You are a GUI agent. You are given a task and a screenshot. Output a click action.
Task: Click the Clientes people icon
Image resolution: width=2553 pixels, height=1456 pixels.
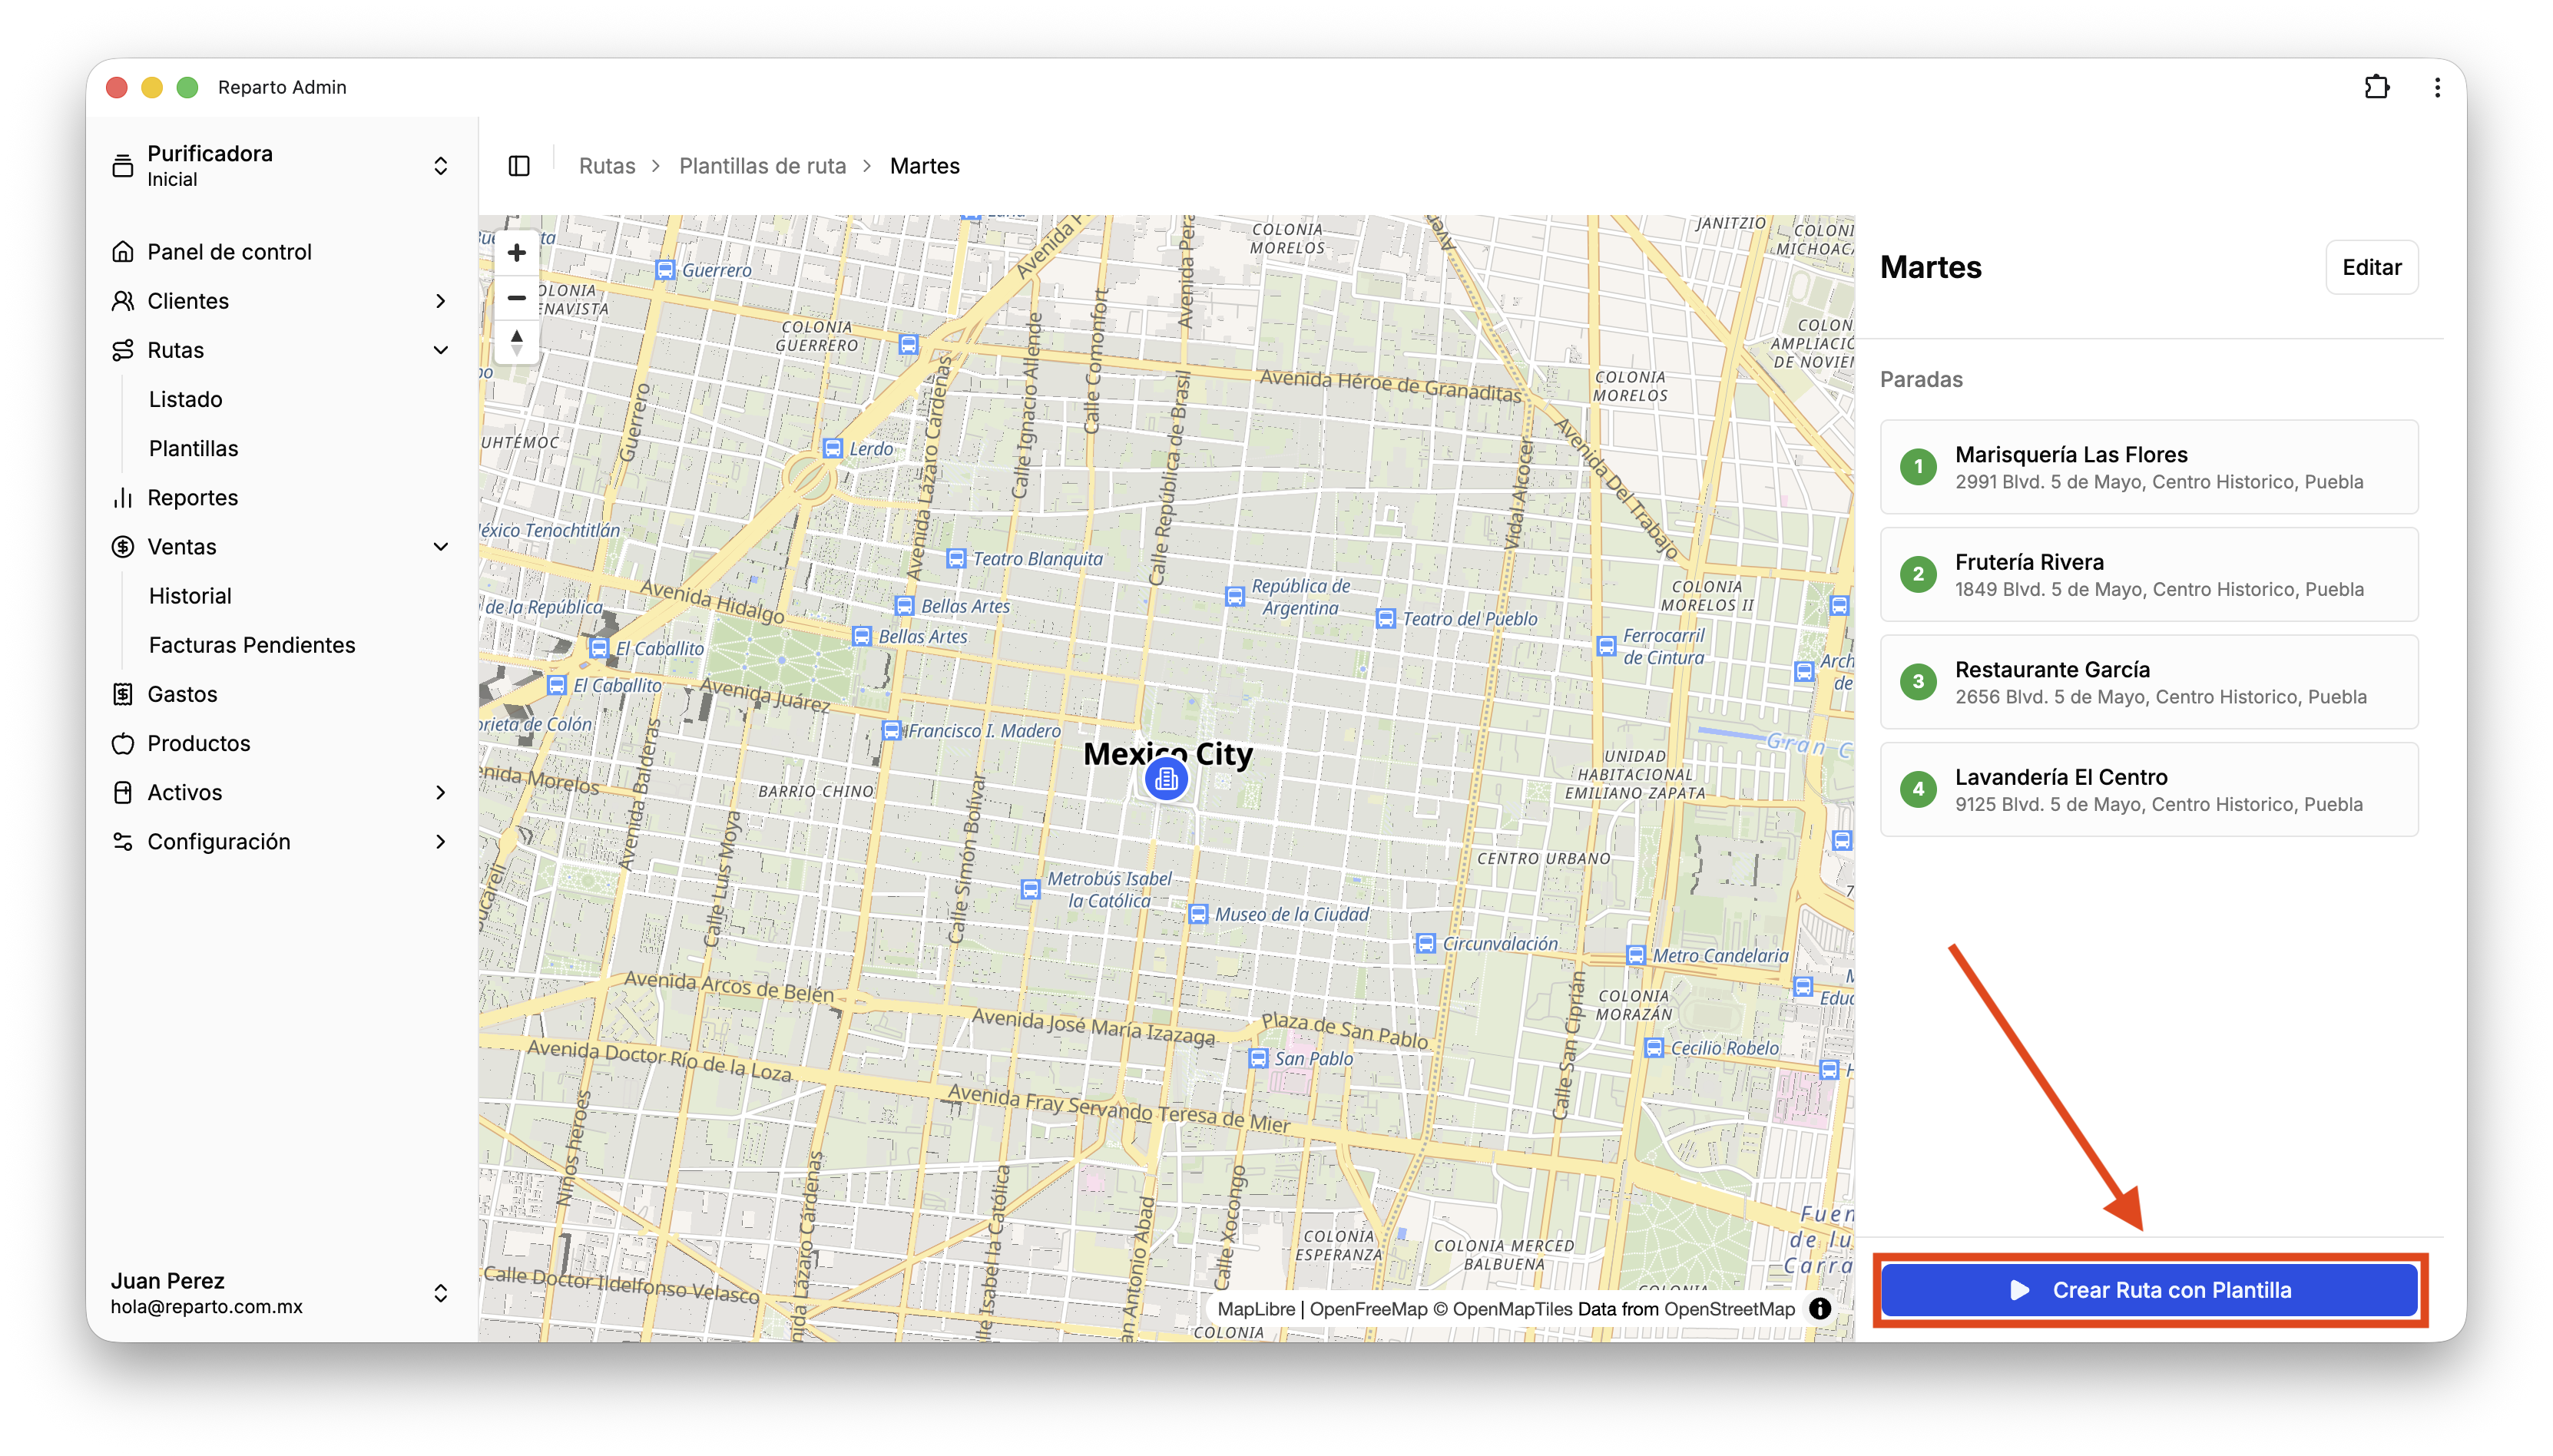[x=123, y=301]
